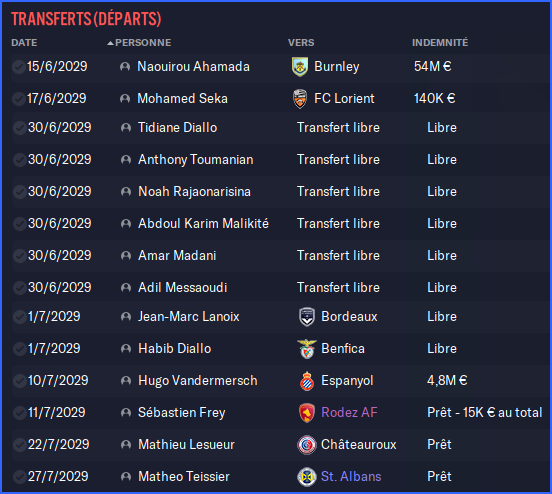Viewport: 552px width, 494px height.
Task: Open St. Albans club link
Action: coord(351,476)
